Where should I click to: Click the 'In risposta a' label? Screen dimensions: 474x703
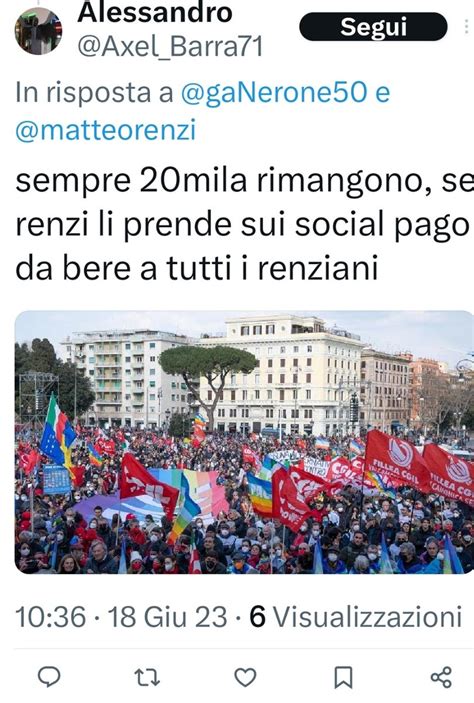pyautogui.click(x=94, y=92)
